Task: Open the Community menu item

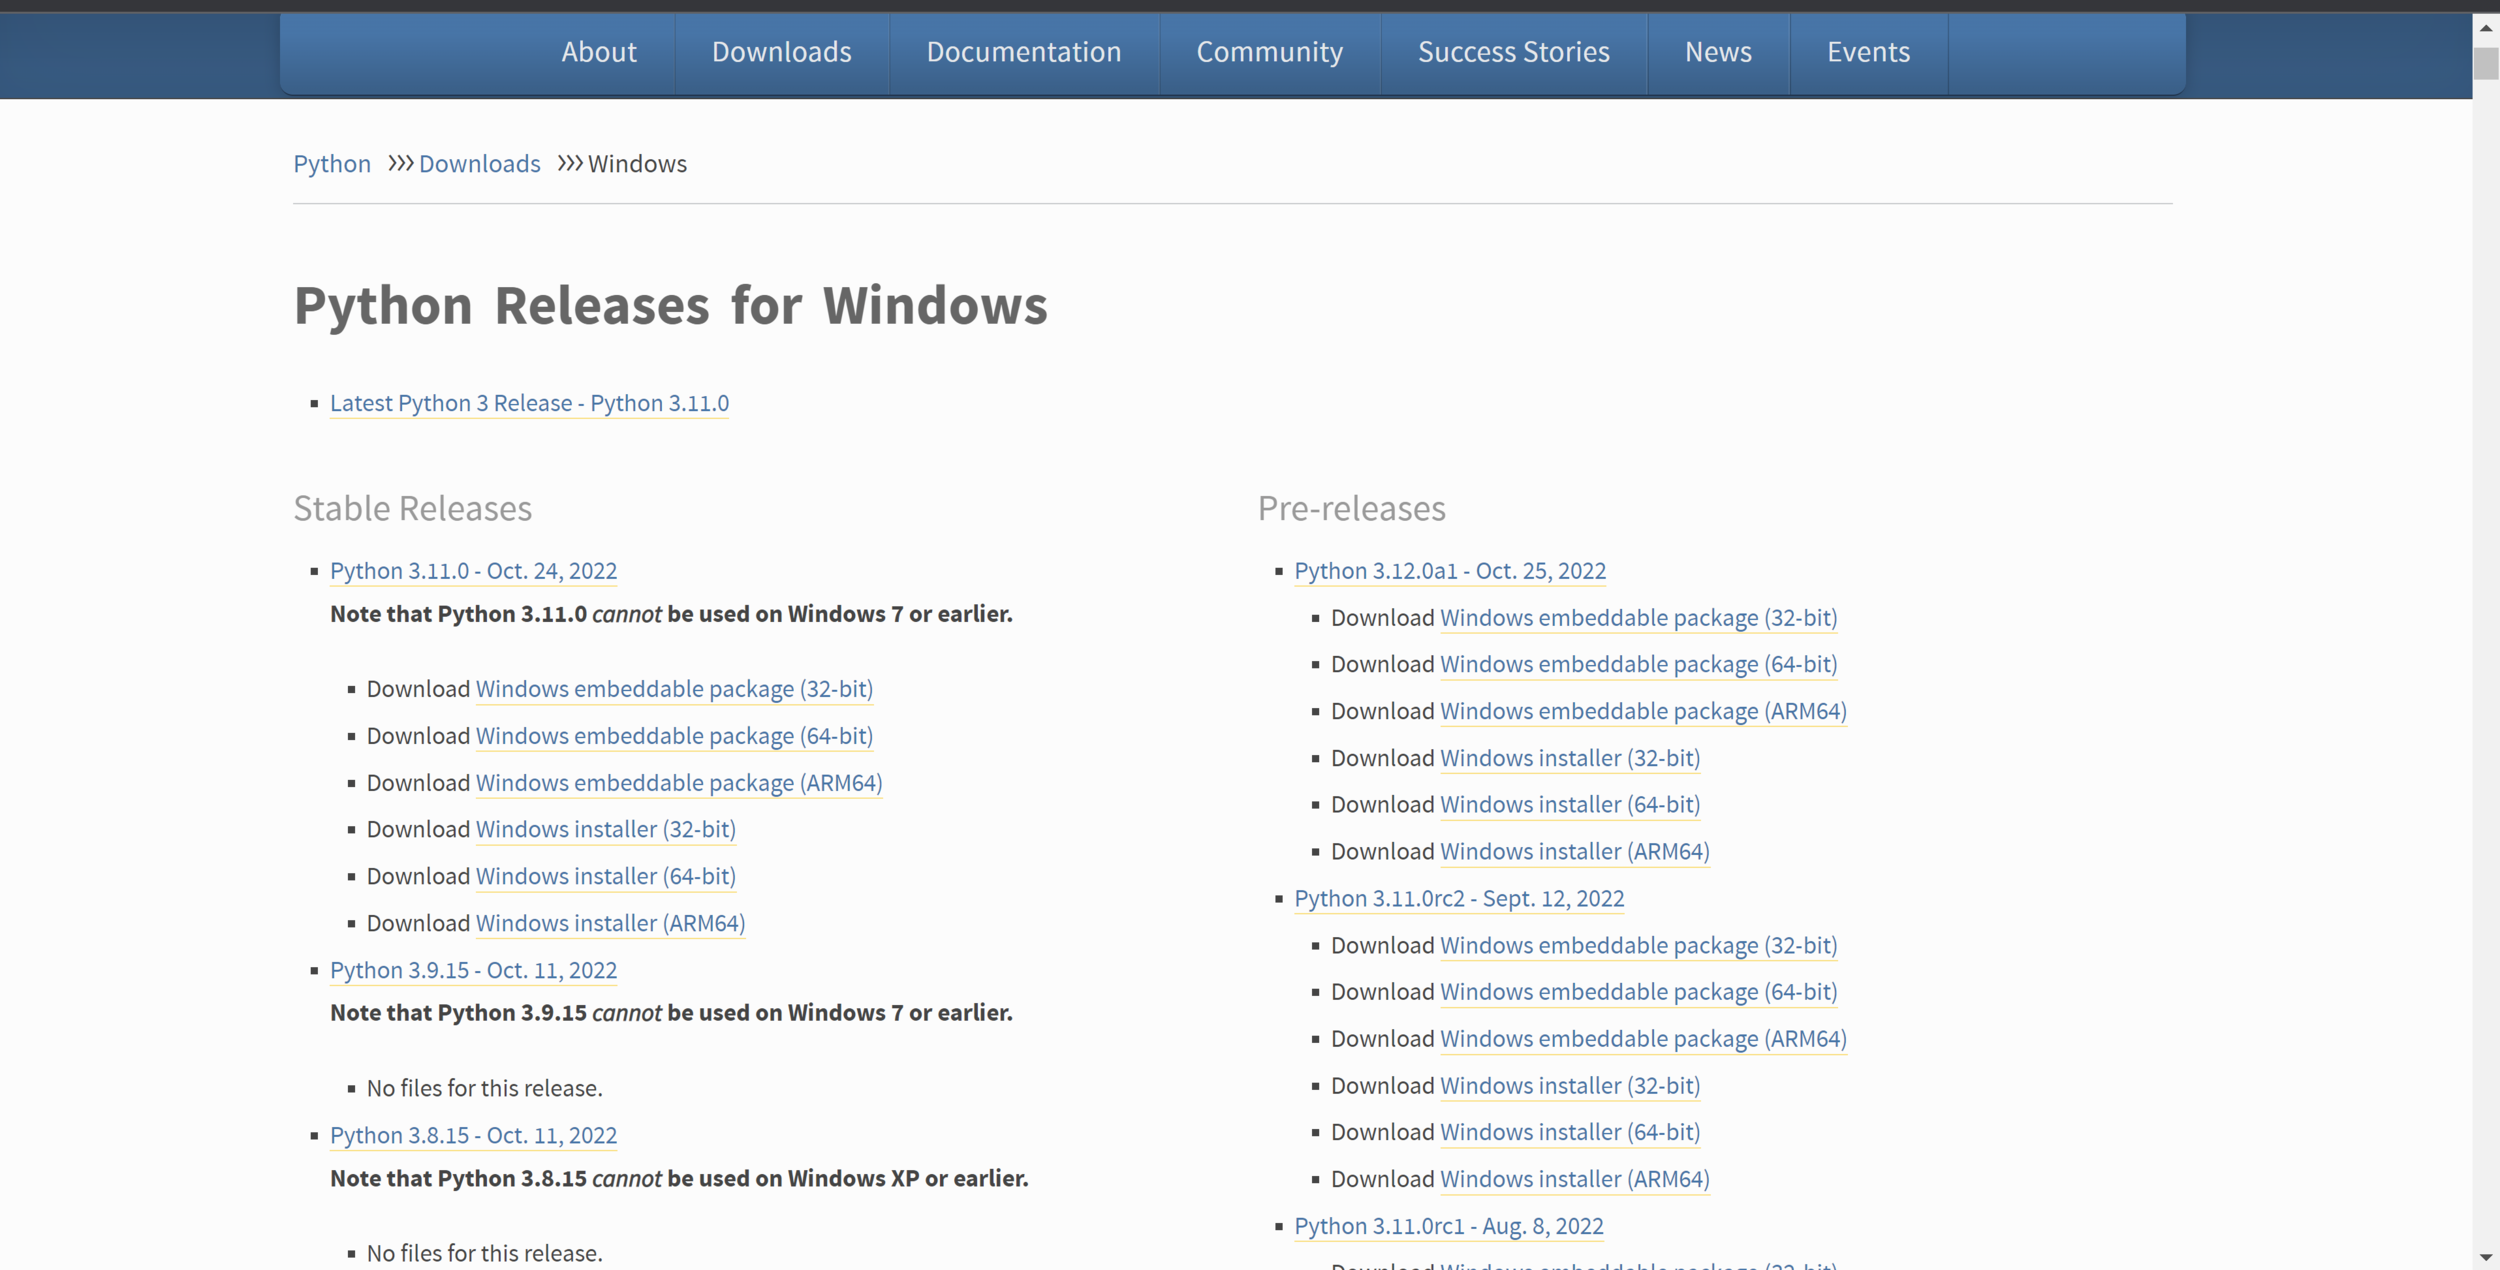Action: pyautogui.click(x=1269, y=52)
